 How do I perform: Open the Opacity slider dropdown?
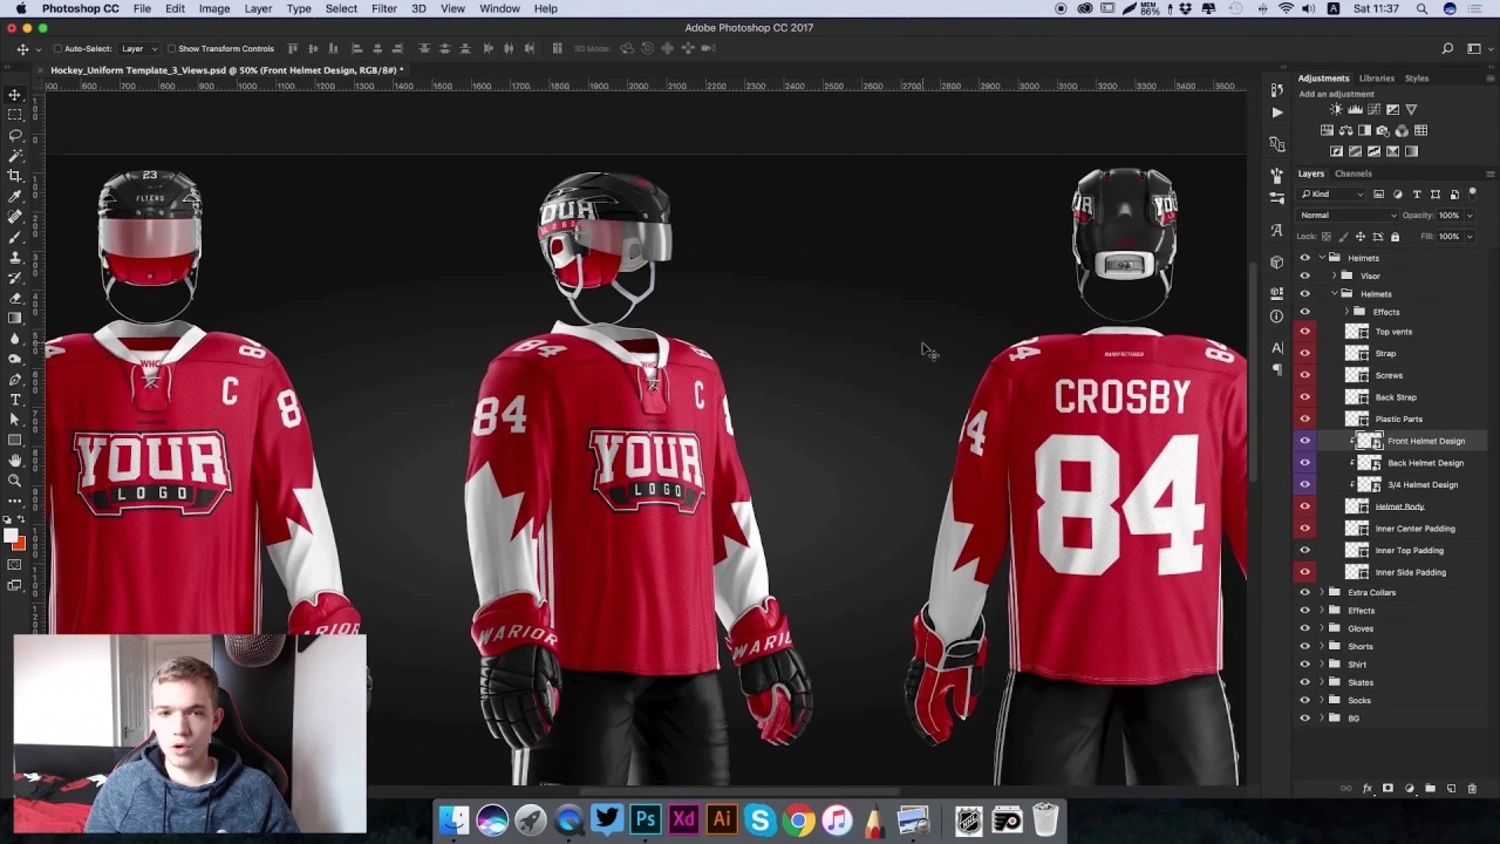click(1470, 215)
